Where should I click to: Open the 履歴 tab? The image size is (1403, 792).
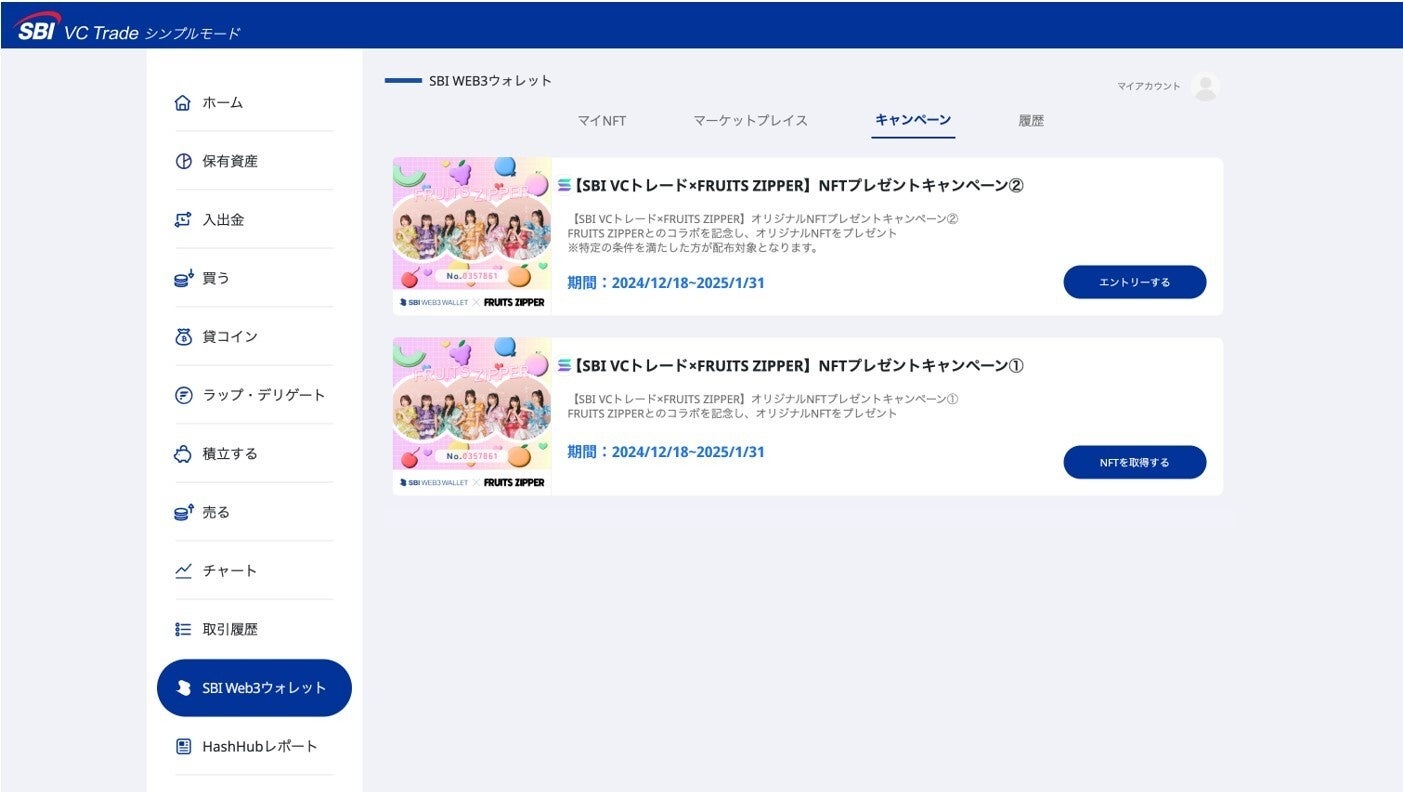click(1031, 120)
